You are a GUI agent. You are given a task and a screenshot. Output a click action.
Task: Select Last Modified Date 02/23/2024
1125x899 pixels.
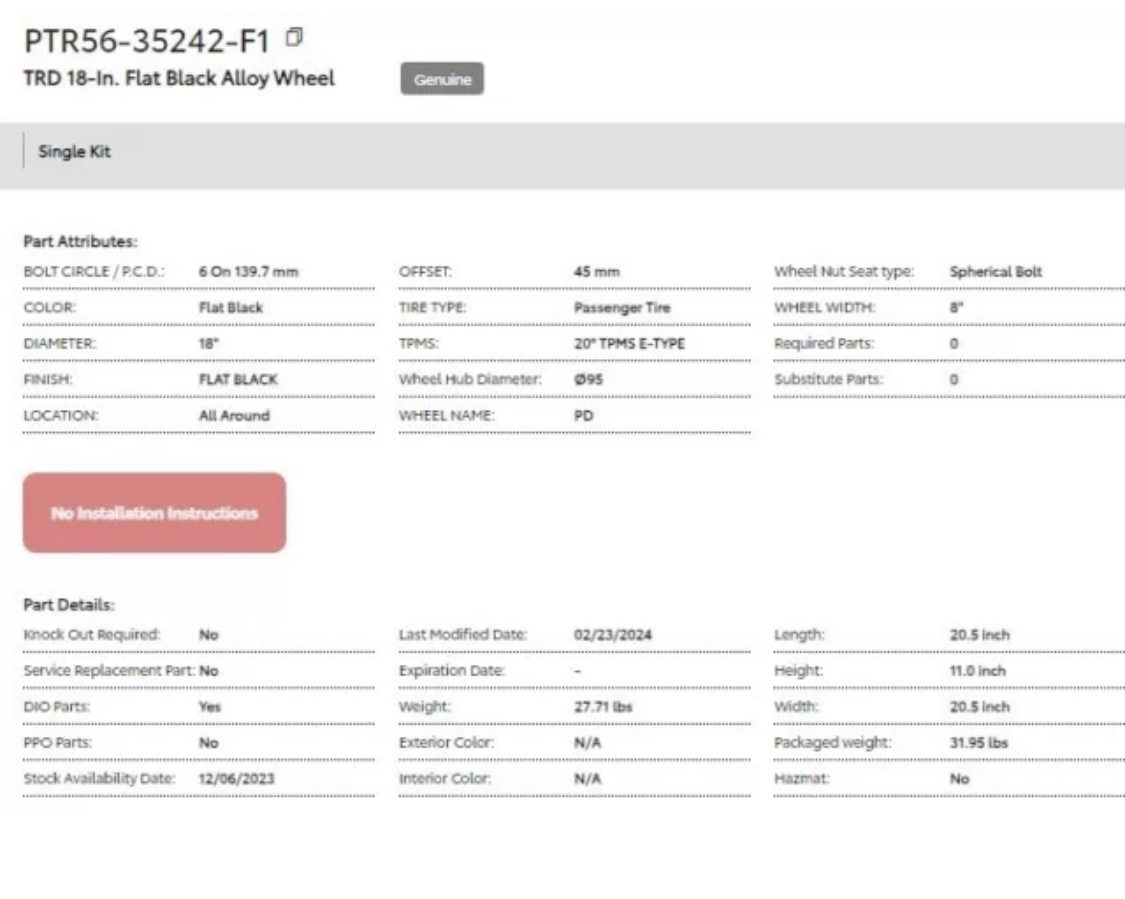pyautogui.click(x=612, y=635)
